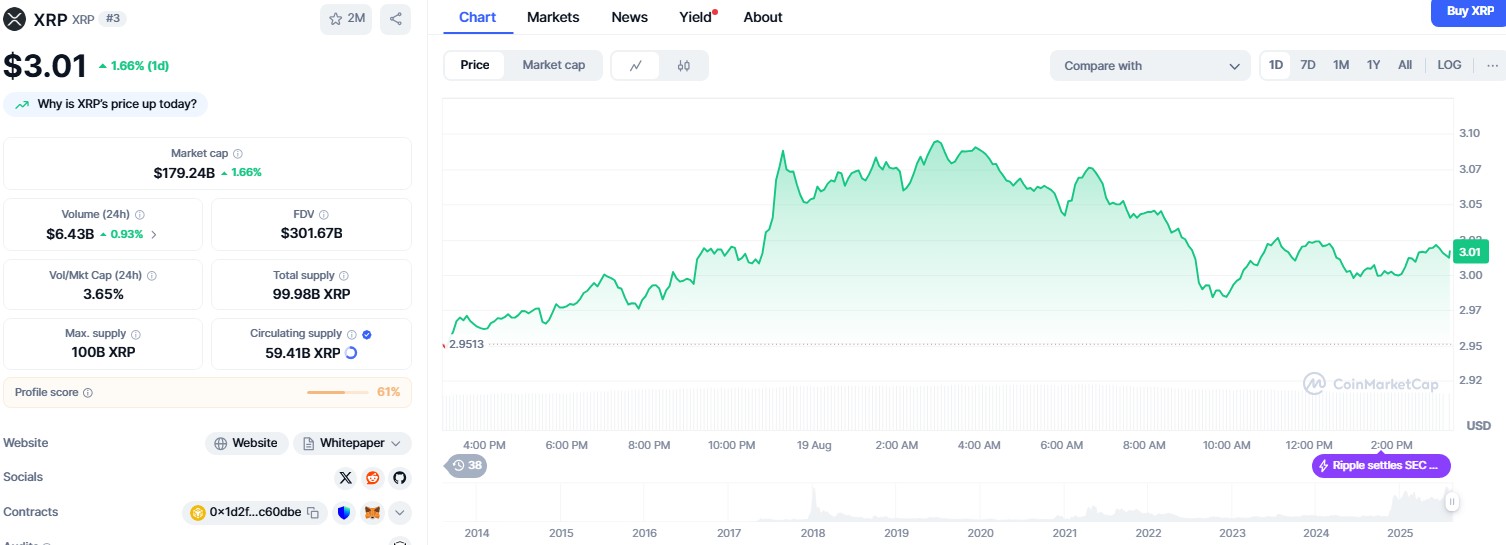The width and height of the screenshot is (1506, 545).
Task: Open the Compare with dropdown
Action: coord(1149,66)
